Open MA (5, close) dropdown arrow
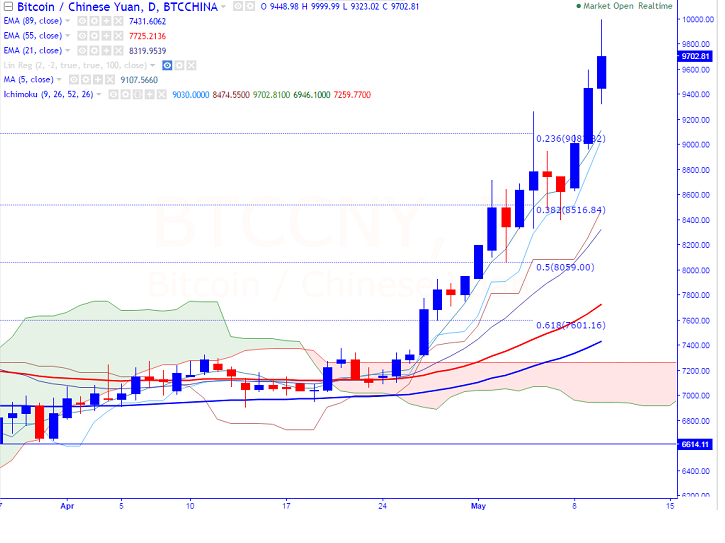This screenshot has width=725, height=543. 59,80
